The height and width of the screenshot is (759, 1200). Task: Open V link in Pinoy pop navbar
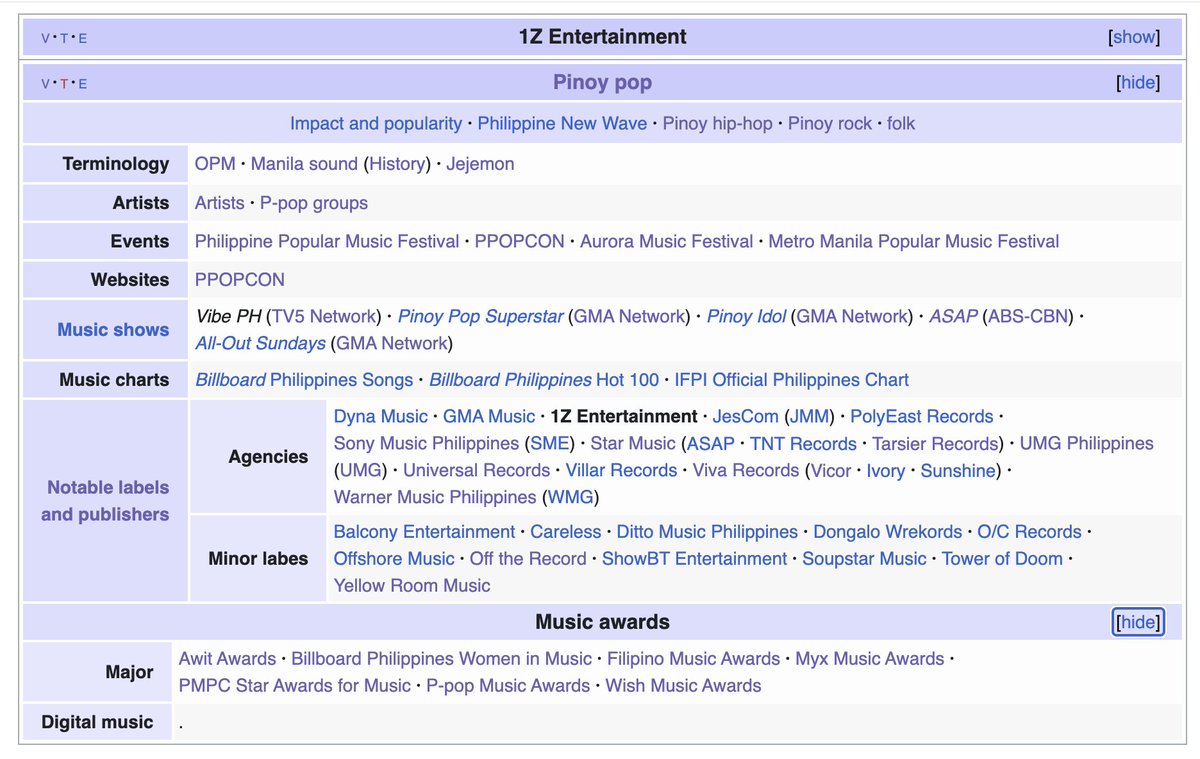click(x=45, y=84)
